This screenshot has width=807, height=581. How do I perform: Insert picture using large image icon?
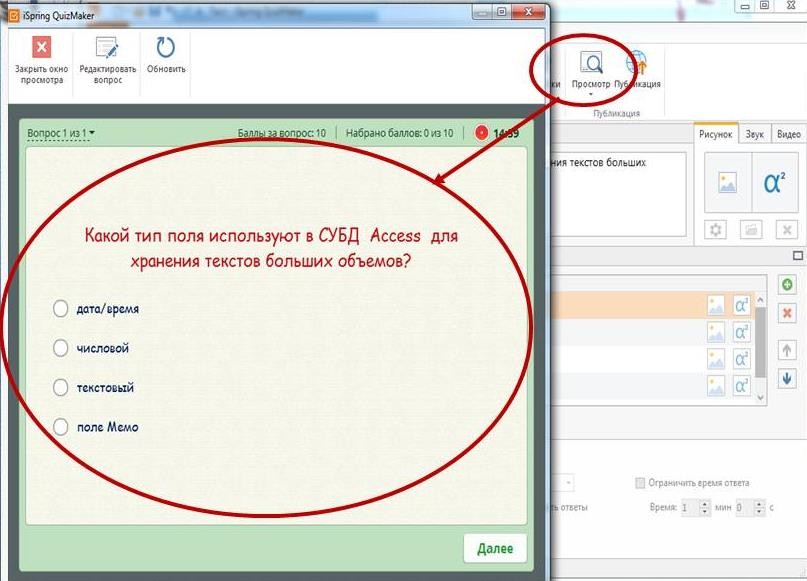(727, 183)
